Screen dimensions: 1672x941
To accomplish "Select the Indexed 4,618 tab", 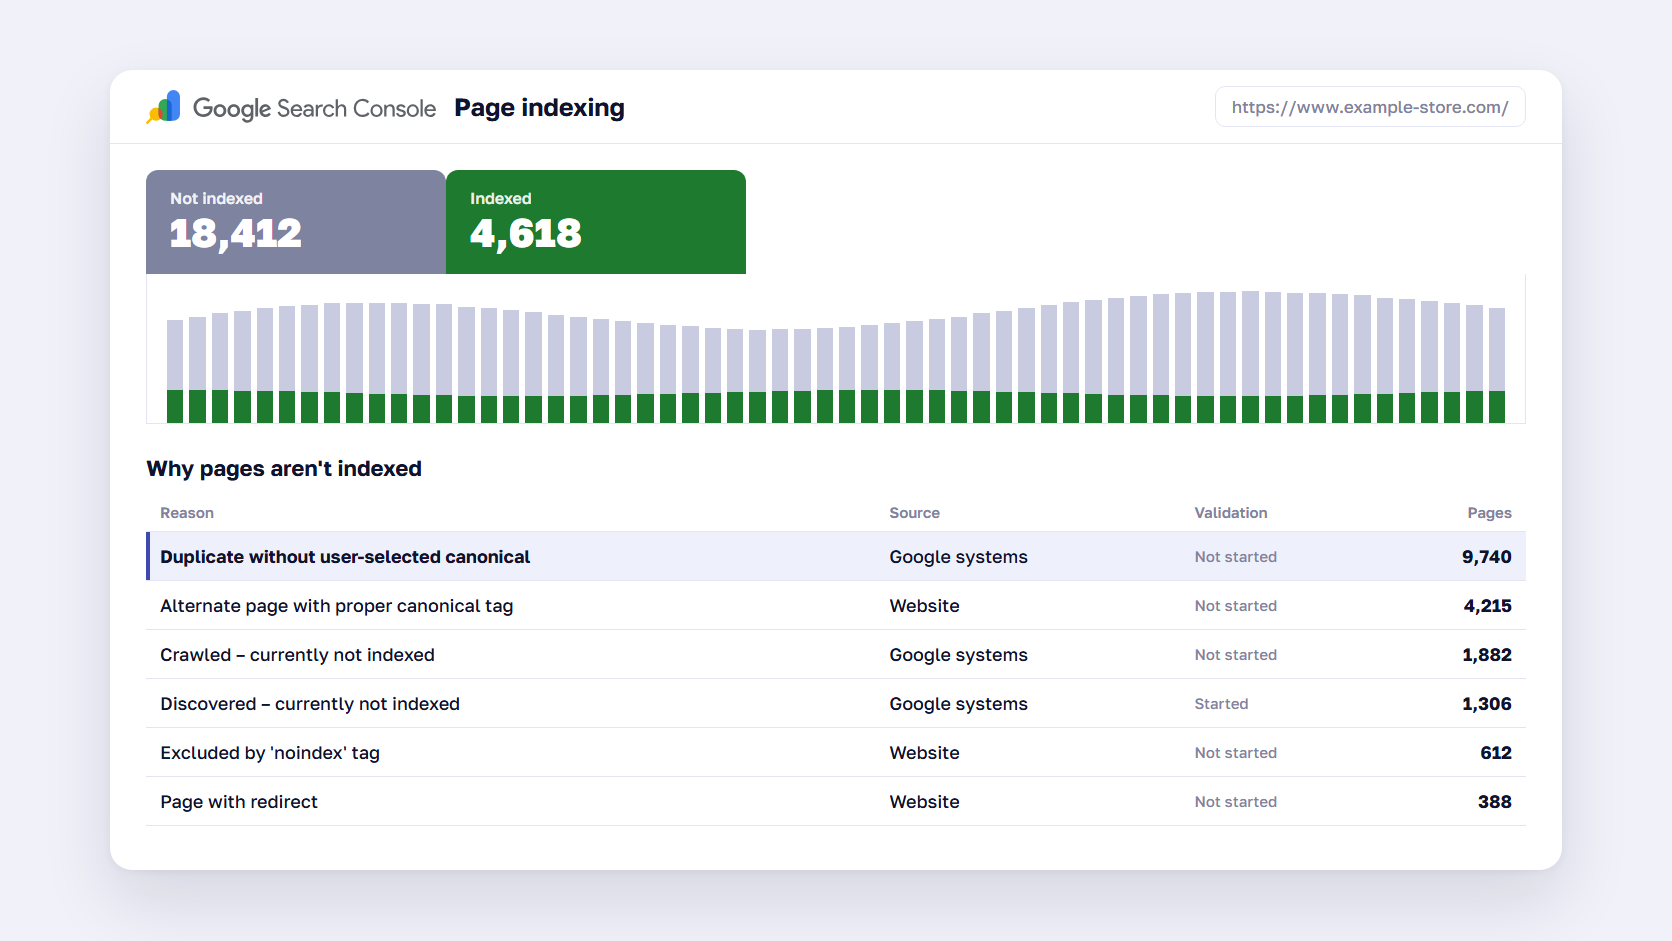I will click(596, 222).
